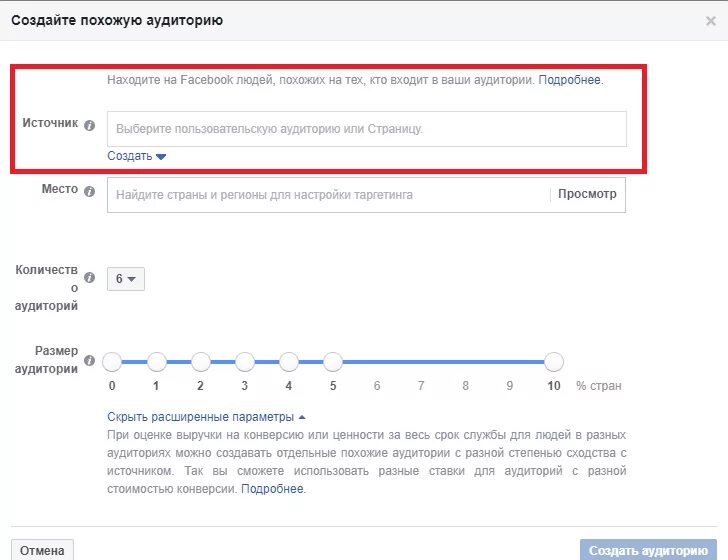The height and width of the screenshot is (560, 728).
Task: Open the number of audiences dropdown showing 6
Action: pyautogui.click(x=126, y=279)
